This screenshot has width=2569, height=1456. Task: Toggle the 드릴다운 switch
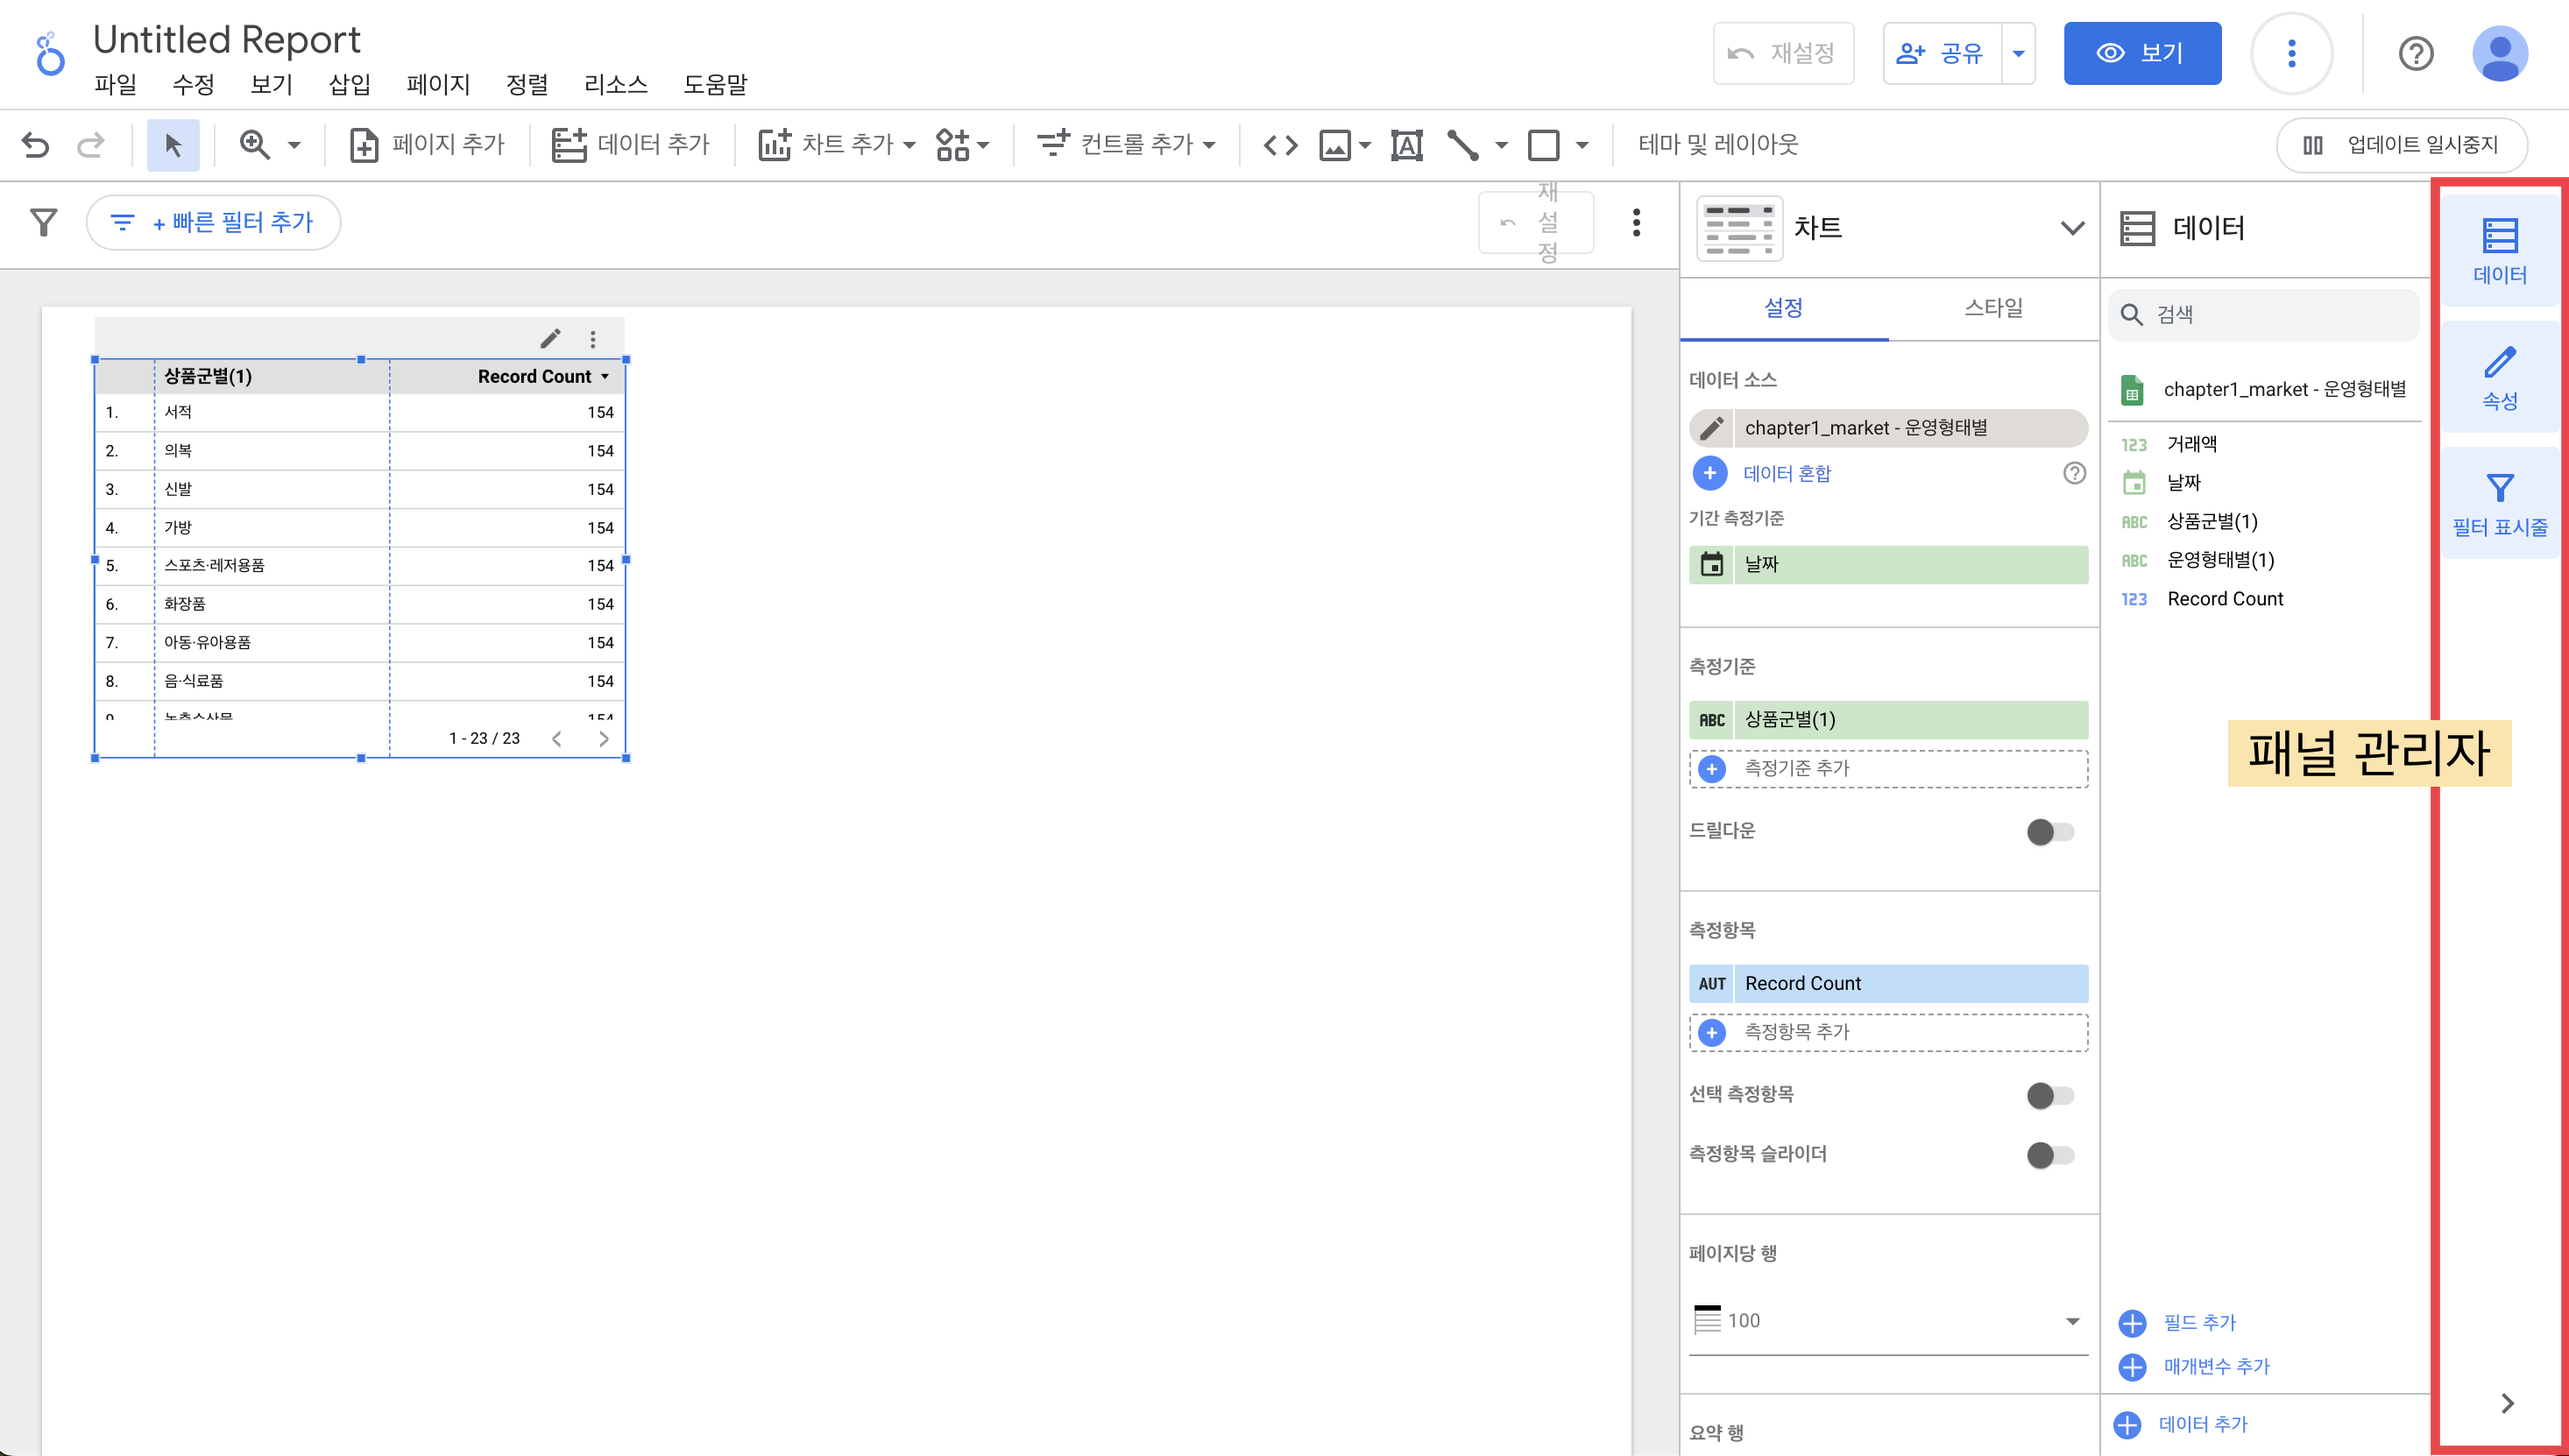pyautogui.click(x=2050, y=831)
